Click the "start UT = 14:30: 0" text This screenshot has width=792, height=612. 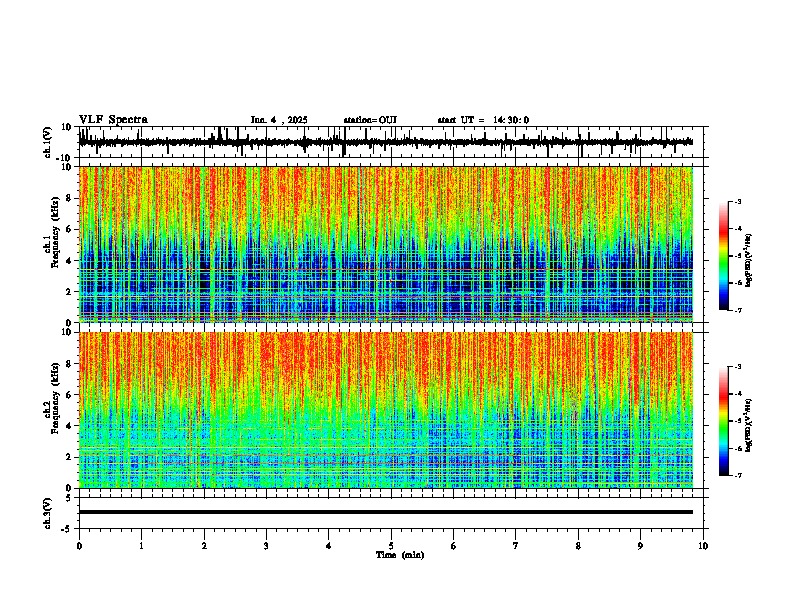(483, 120)
